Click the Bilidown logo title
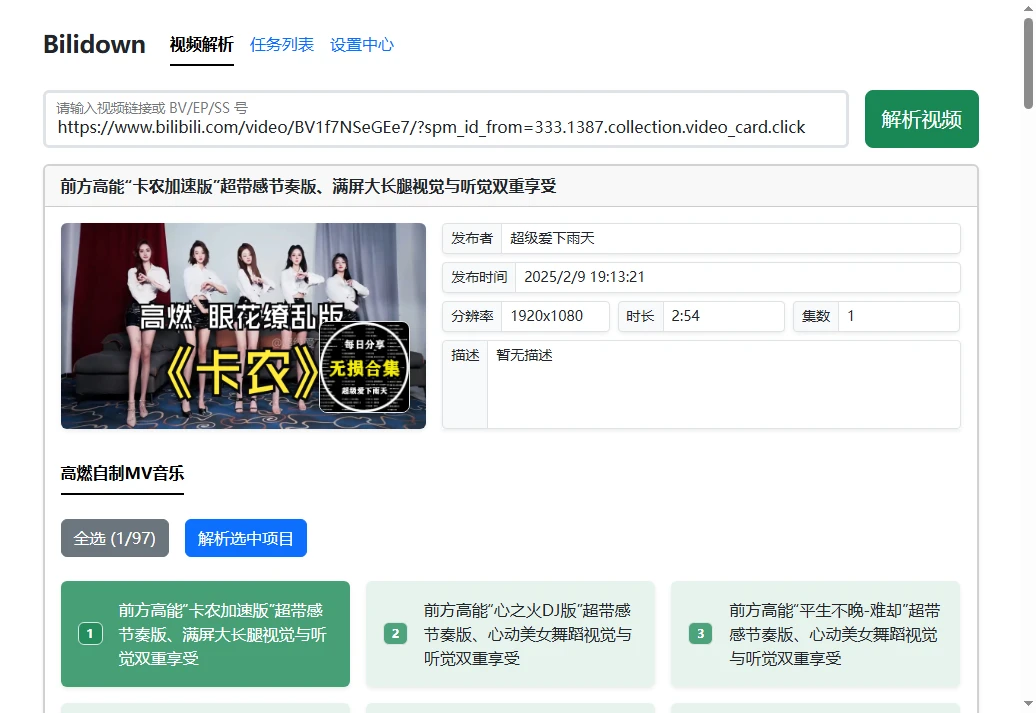Viewport: 1036px width, 713px height. [x=94, y=44]
